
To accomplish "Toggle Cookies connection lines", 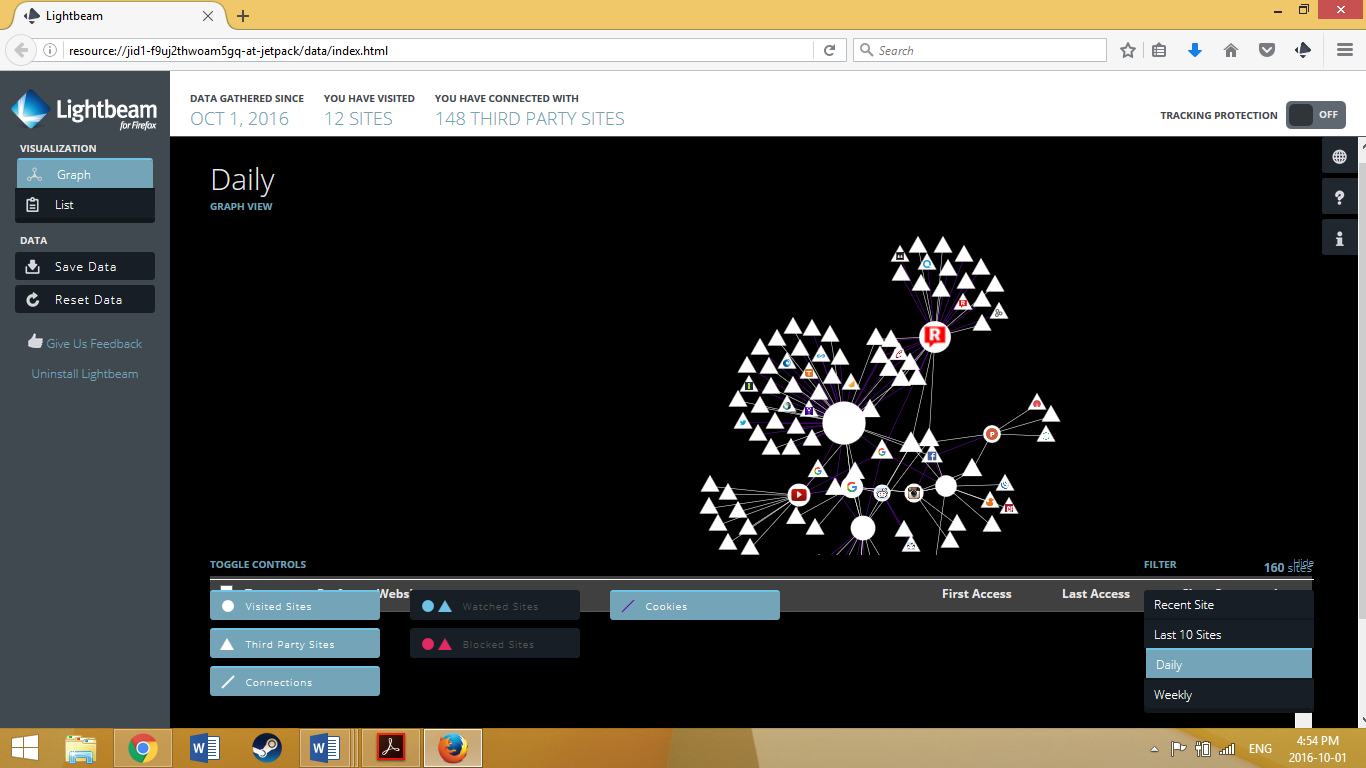I will click(695, 606).
